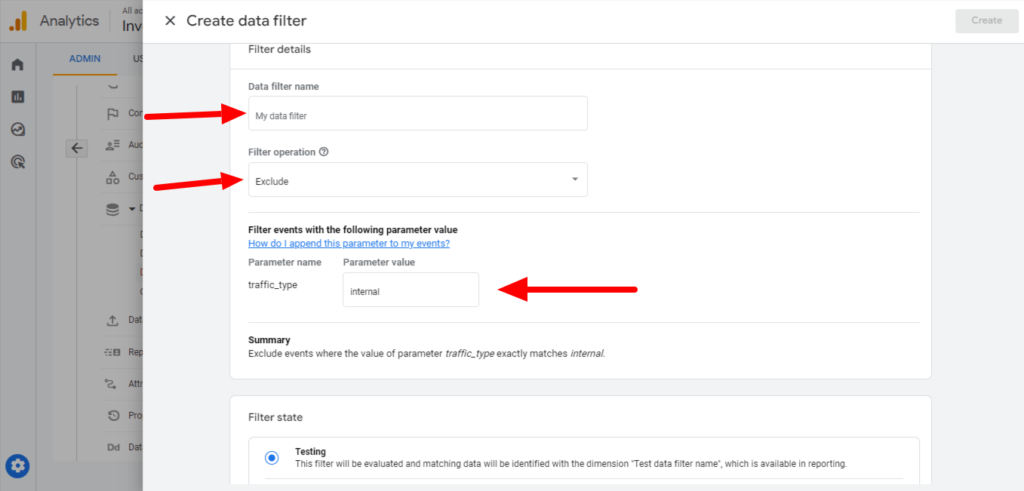Viewport: 1024px width, 491px height.
Task: Click the Admin gear icon
Action: coord(18,466)
